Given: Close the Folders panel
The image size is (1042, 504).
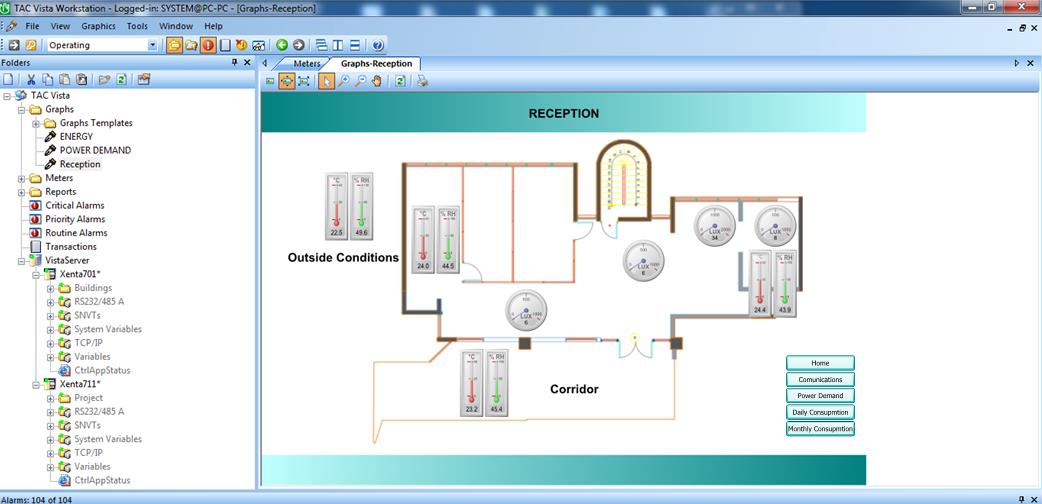Looking at the screenshot, I should pyautogui.click(x=247, y=63).
